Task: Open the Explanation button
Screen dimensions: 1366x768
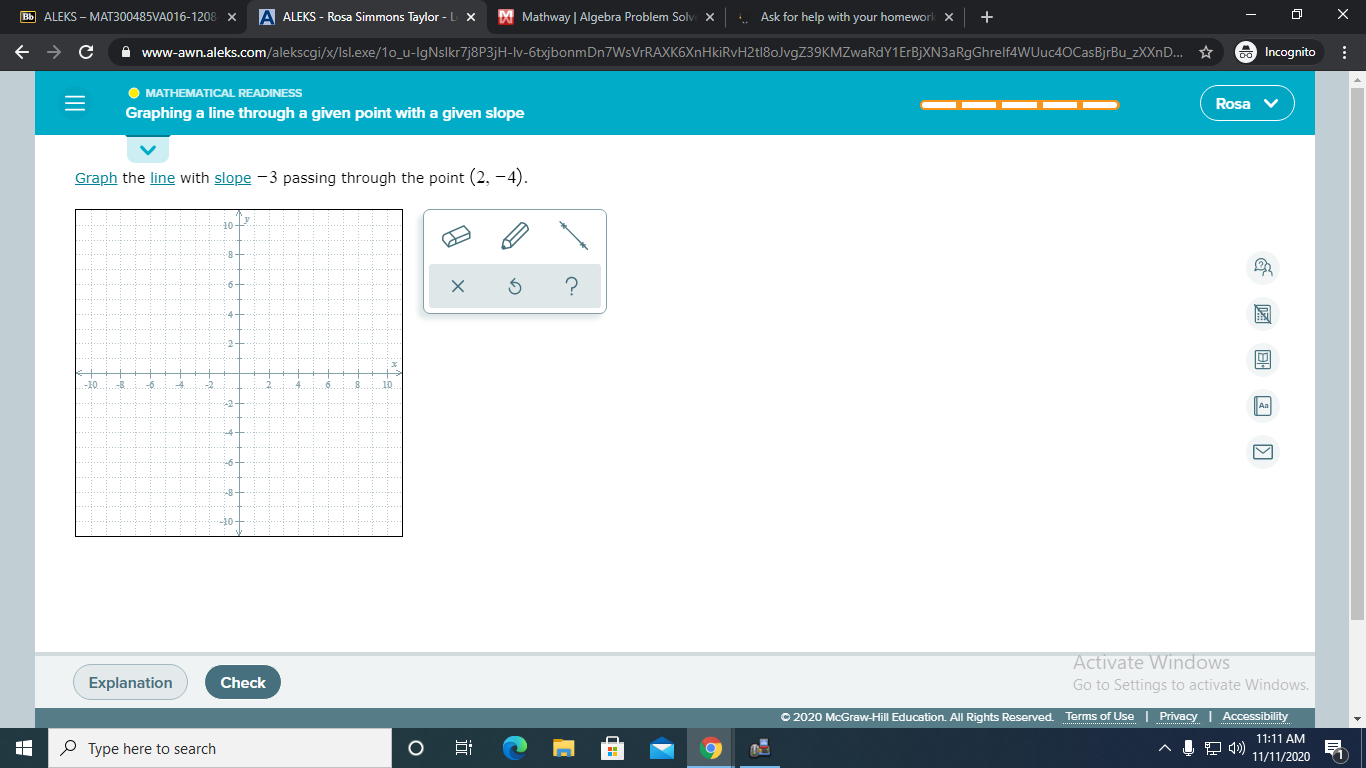Action: (130, 682)
